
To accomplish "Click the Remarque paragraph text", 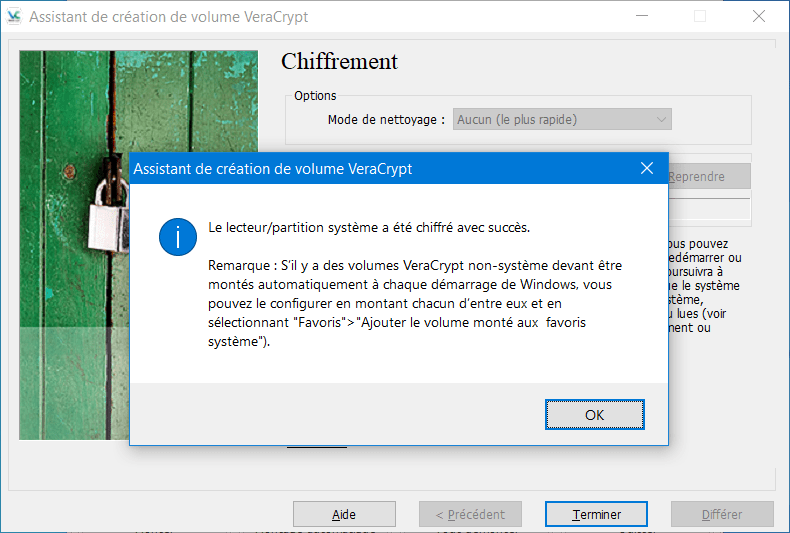I will coord(415,304).
